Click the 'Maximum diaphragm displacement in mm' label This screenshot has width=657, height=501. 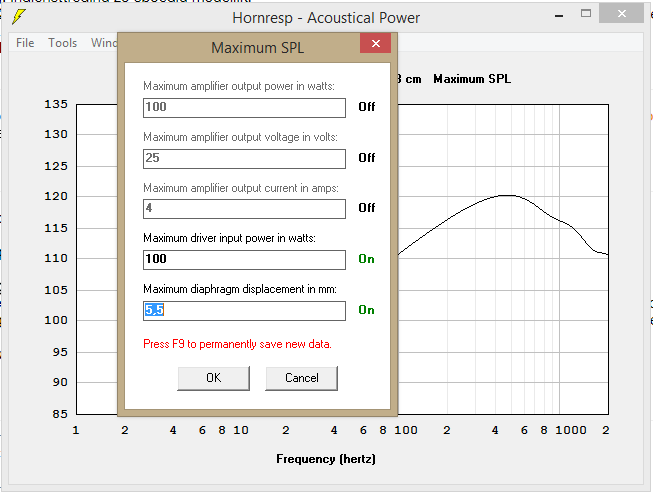pyautogui.click(x=240, y=289)
